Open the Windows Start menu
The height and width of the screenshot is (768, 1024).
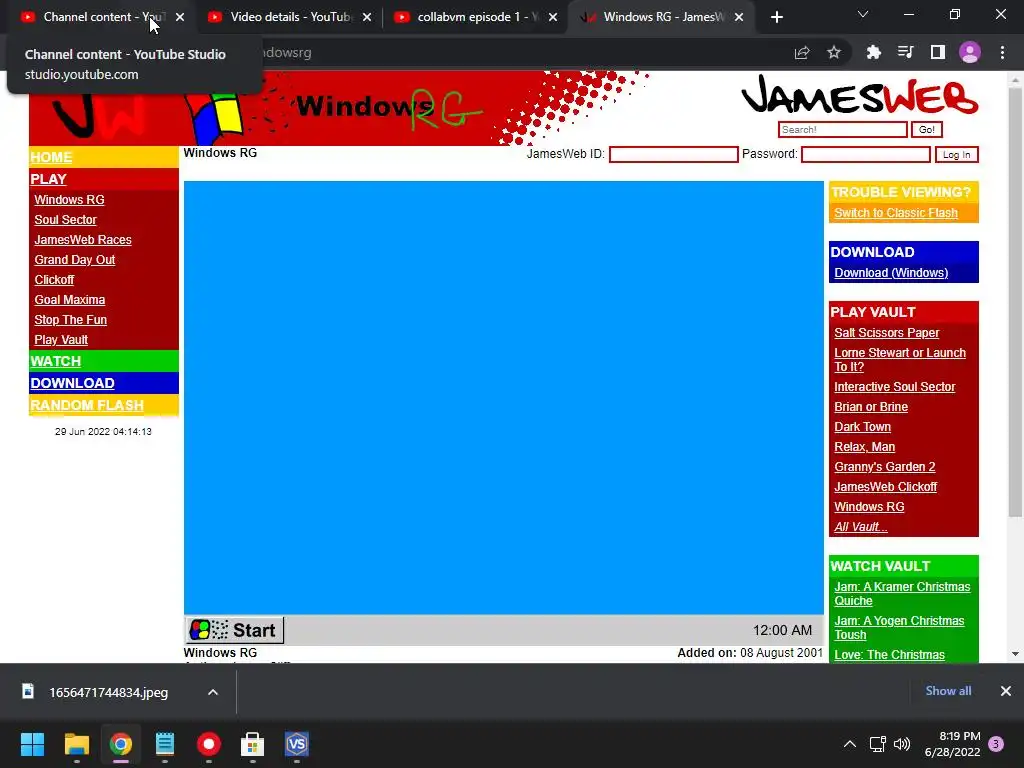pos(32,744)
